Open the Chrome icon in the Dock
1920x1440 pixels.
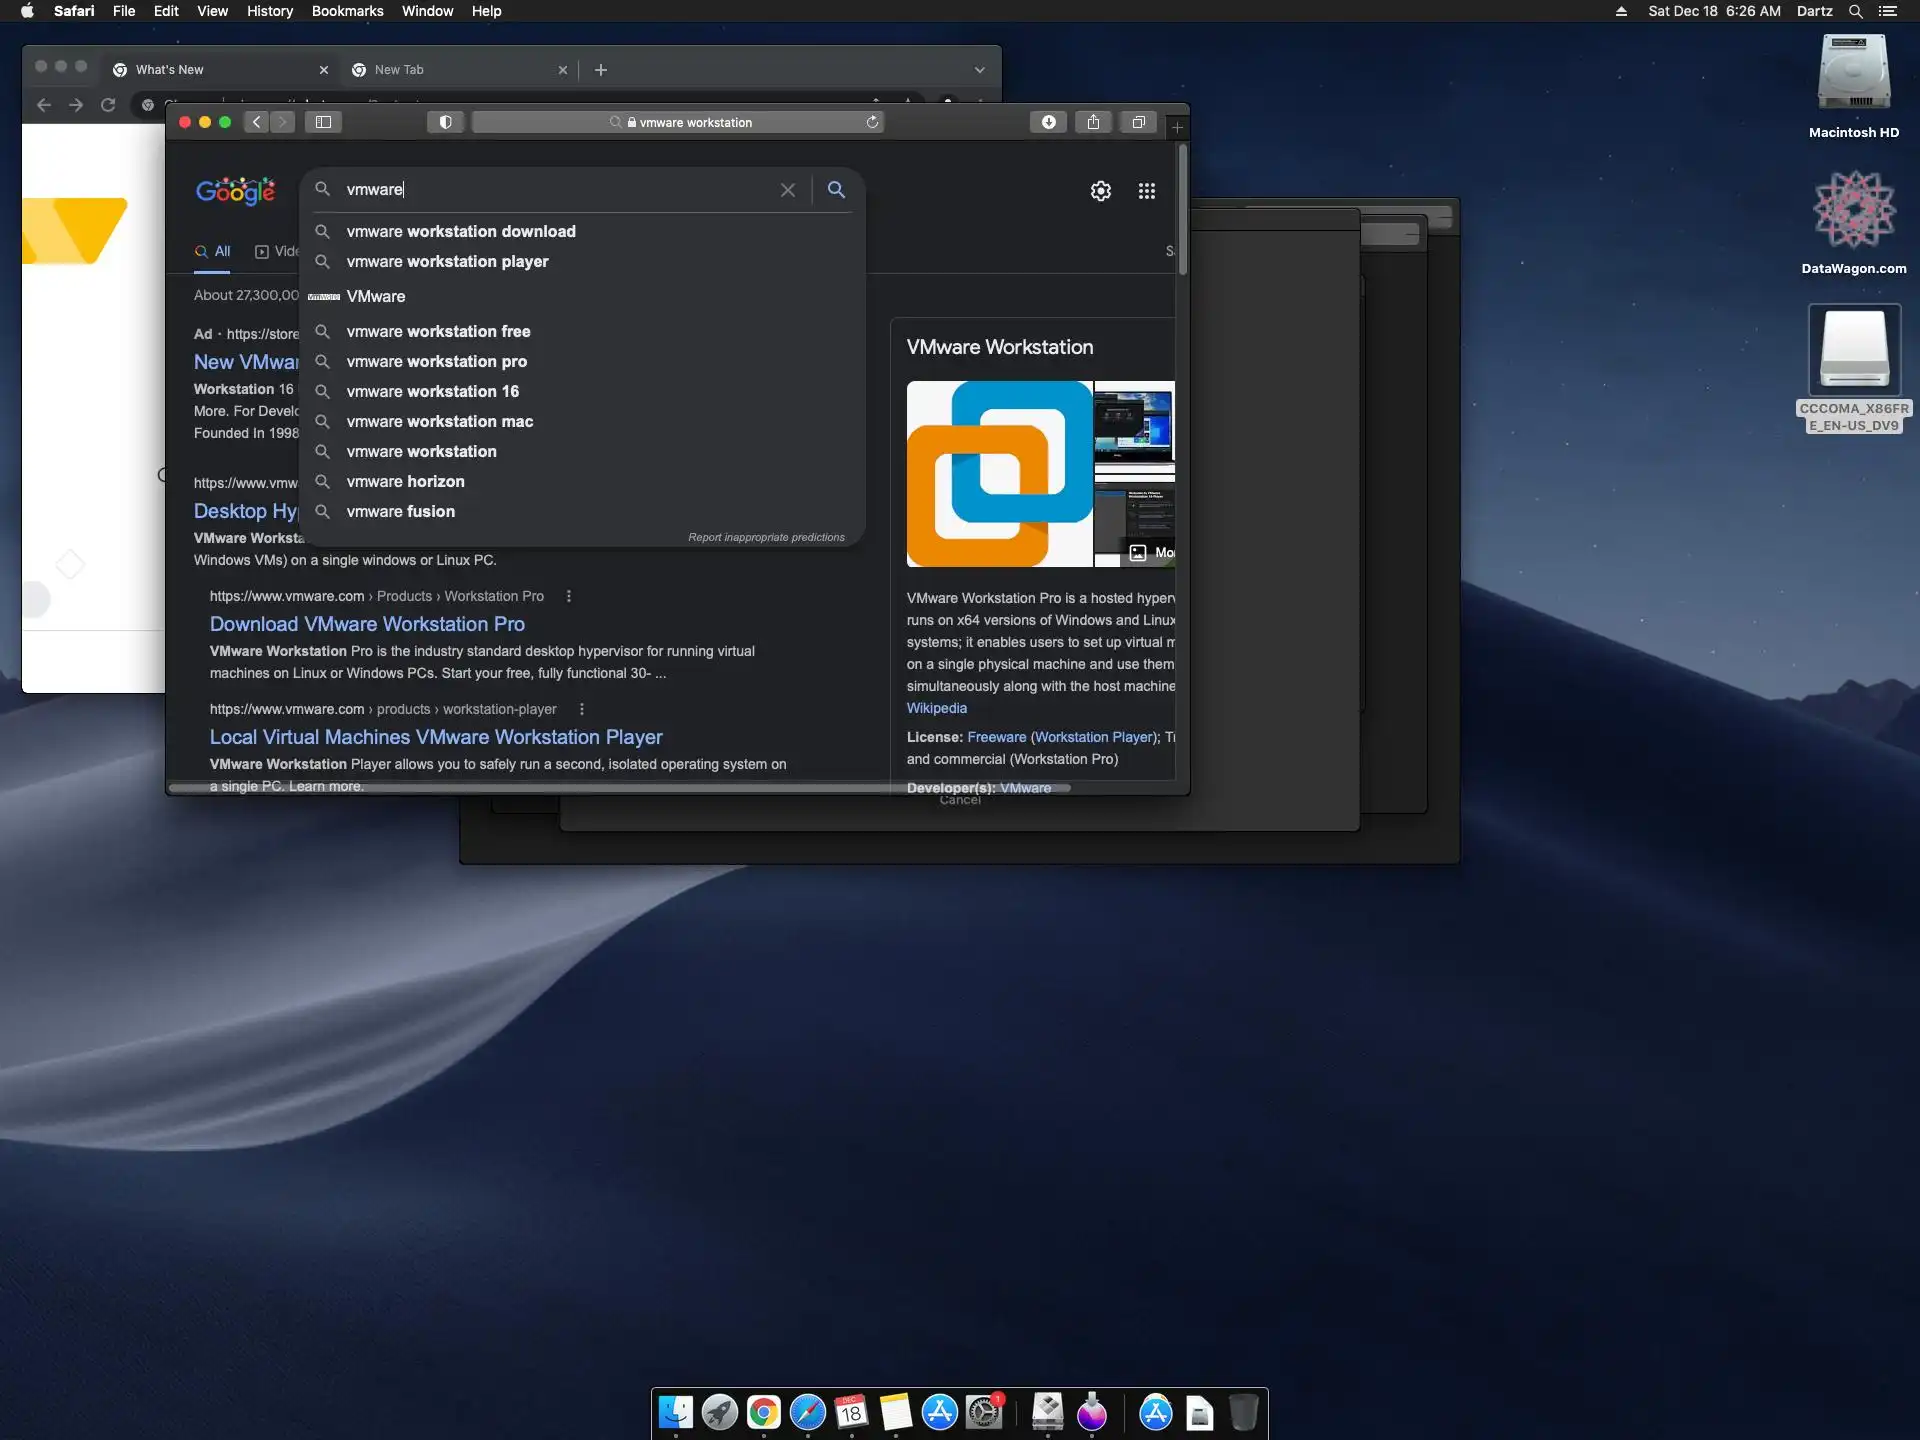tap(763, 1412)
